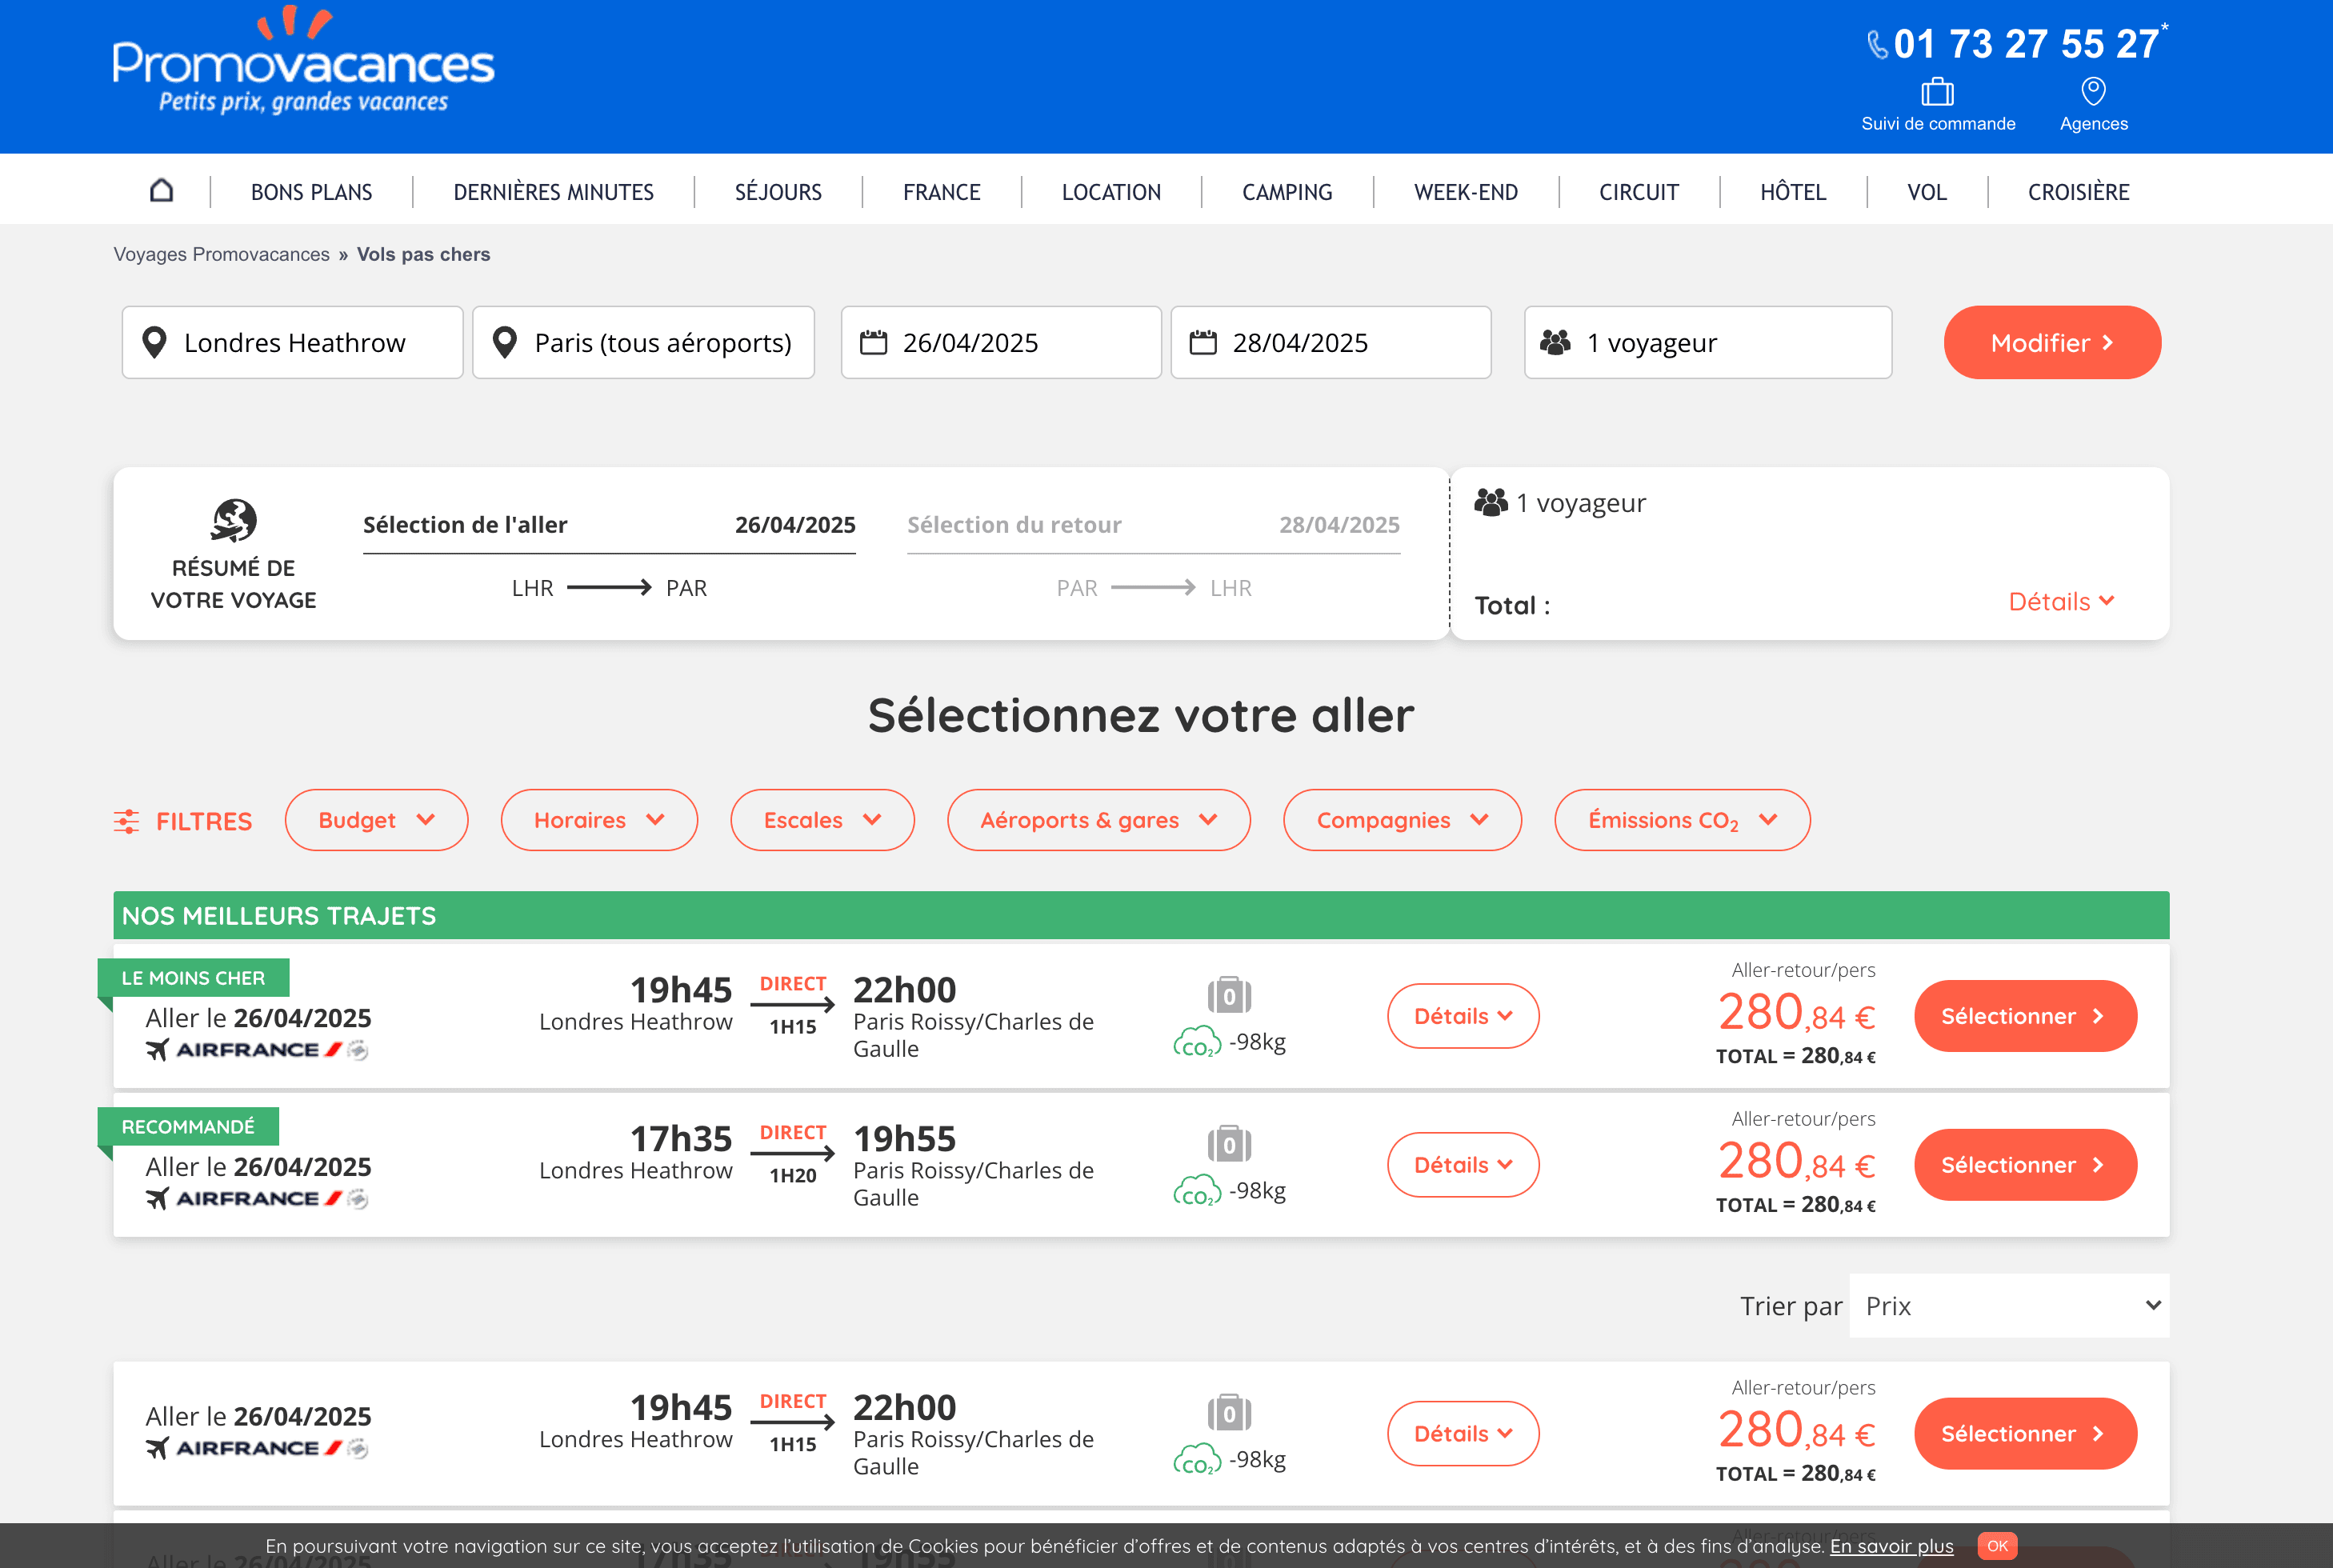Open DERNIÈRES MINUTES menu
This screenshot has width=2333, height=1568.
553,191
